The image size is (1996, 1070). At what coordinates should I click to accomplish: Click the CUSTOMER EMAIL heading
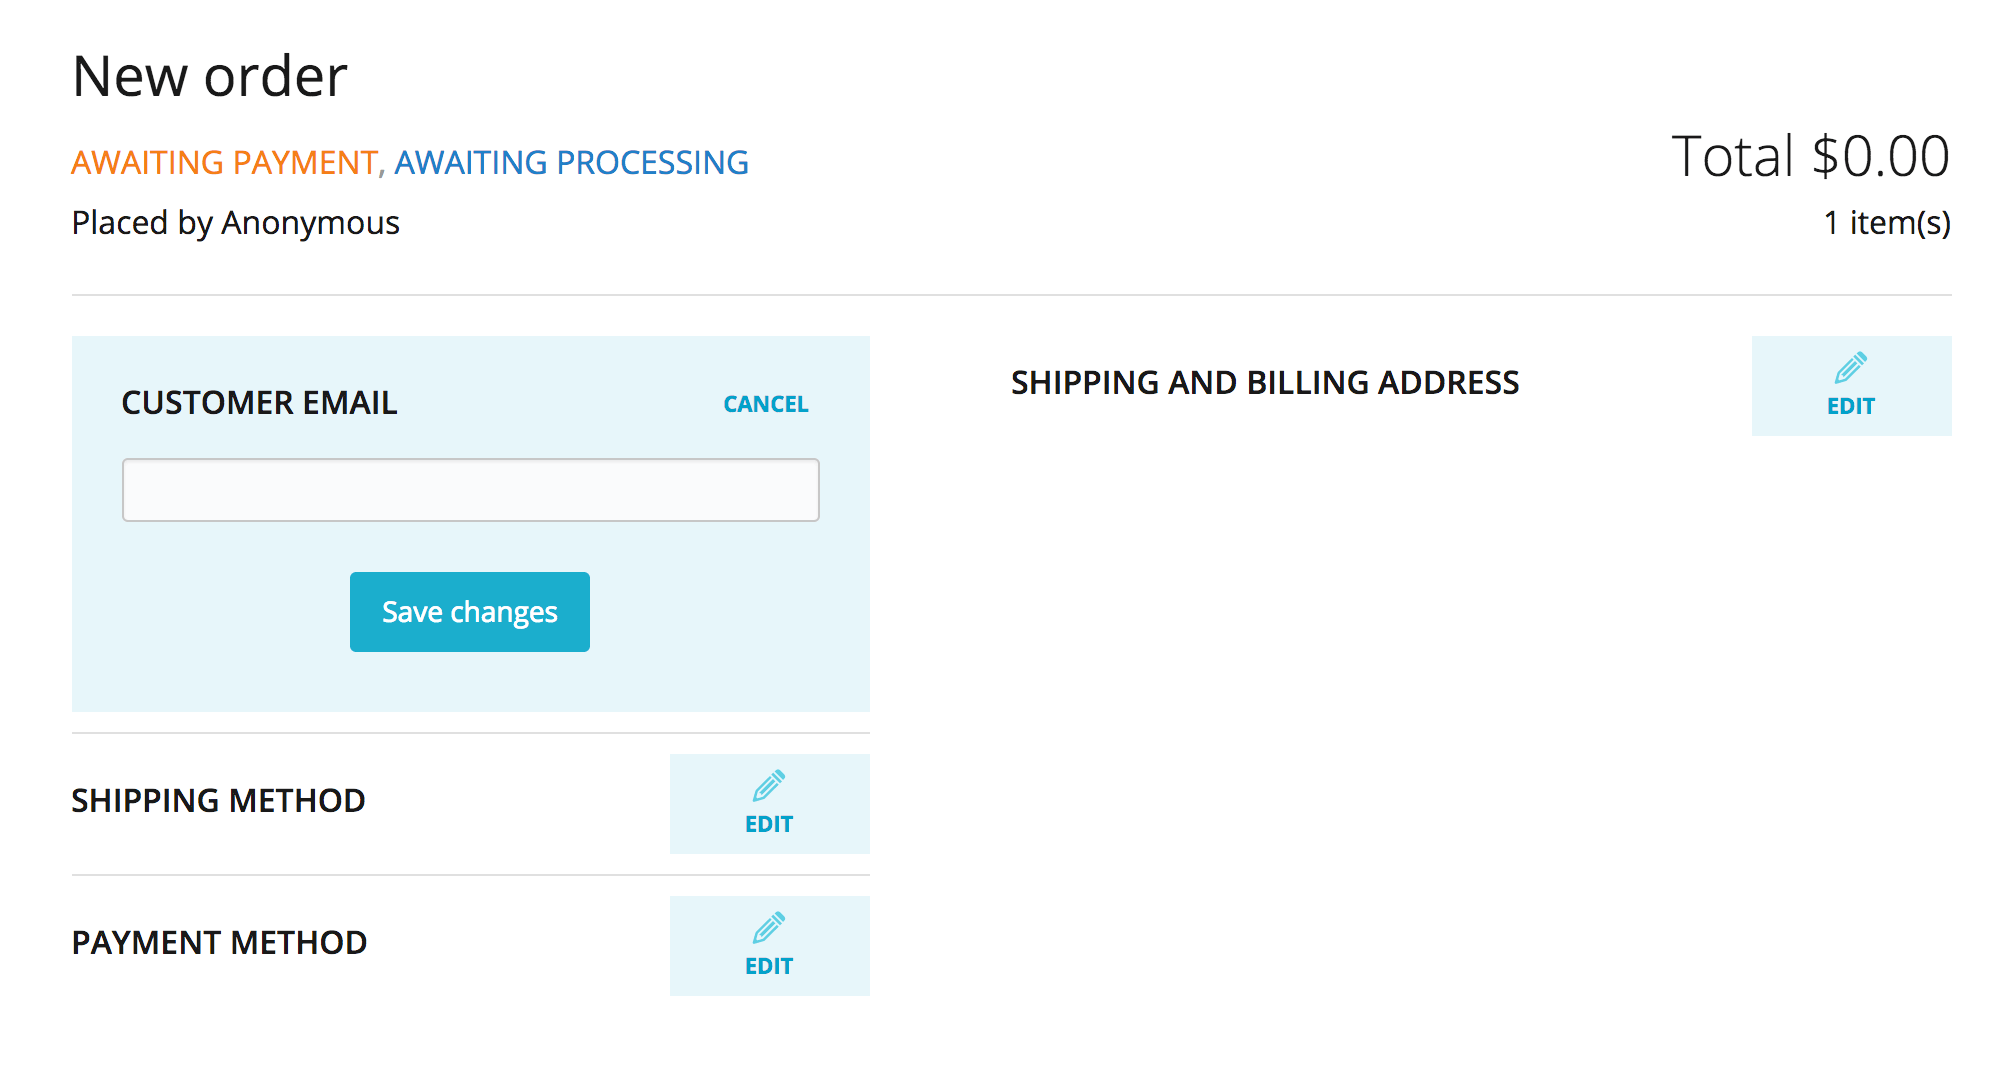click(259, 403)
